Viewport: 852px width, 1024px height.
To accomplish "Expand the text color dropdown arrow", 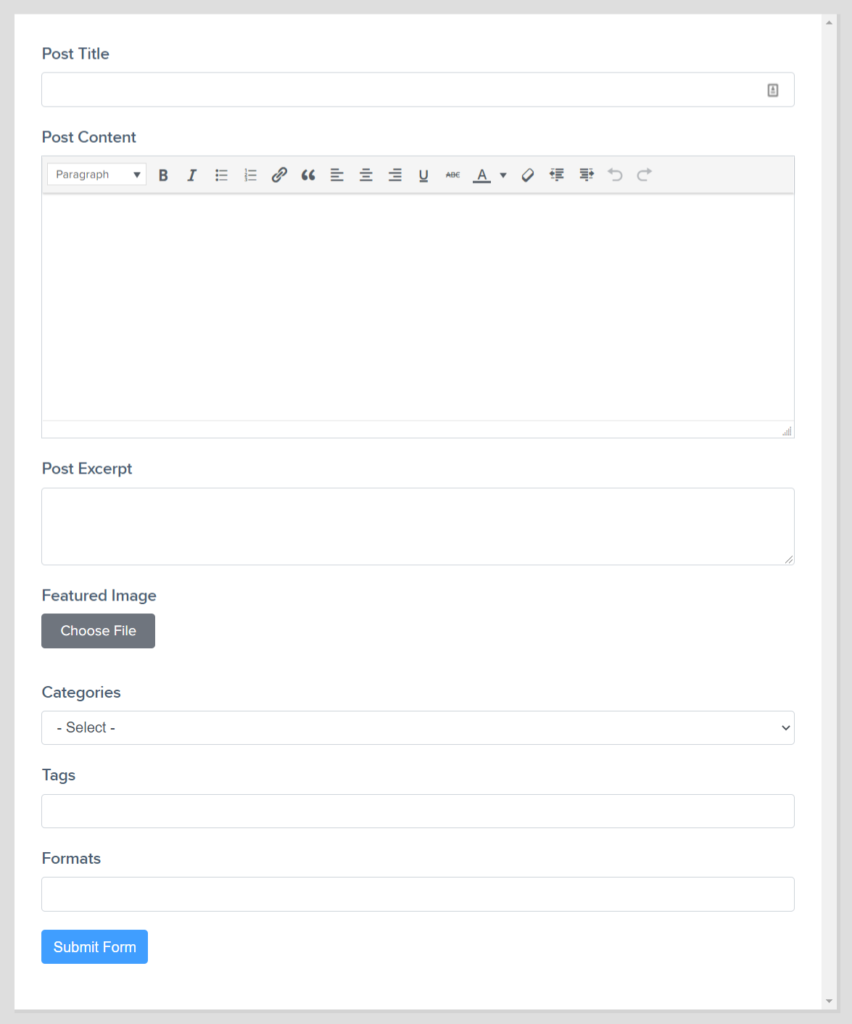I will [x=502, y=175].
